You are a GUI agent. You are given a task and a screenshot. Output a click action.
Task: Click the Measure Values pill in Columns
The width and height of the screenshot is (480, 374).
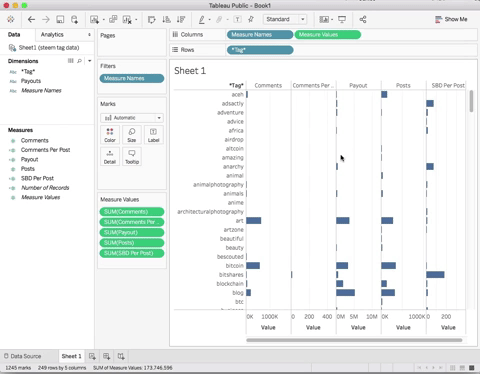click(327, 35)
